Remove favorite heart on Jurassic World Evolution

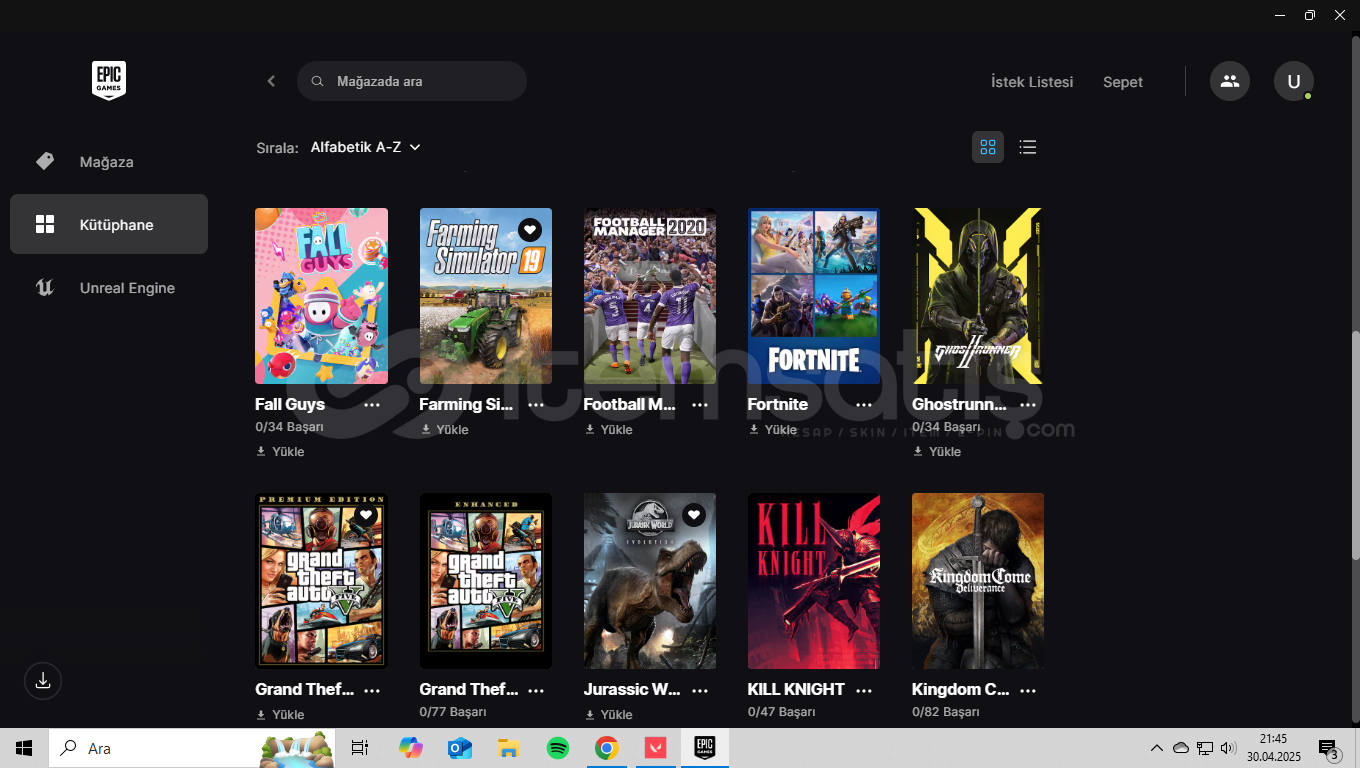click(x=694, y=515)
